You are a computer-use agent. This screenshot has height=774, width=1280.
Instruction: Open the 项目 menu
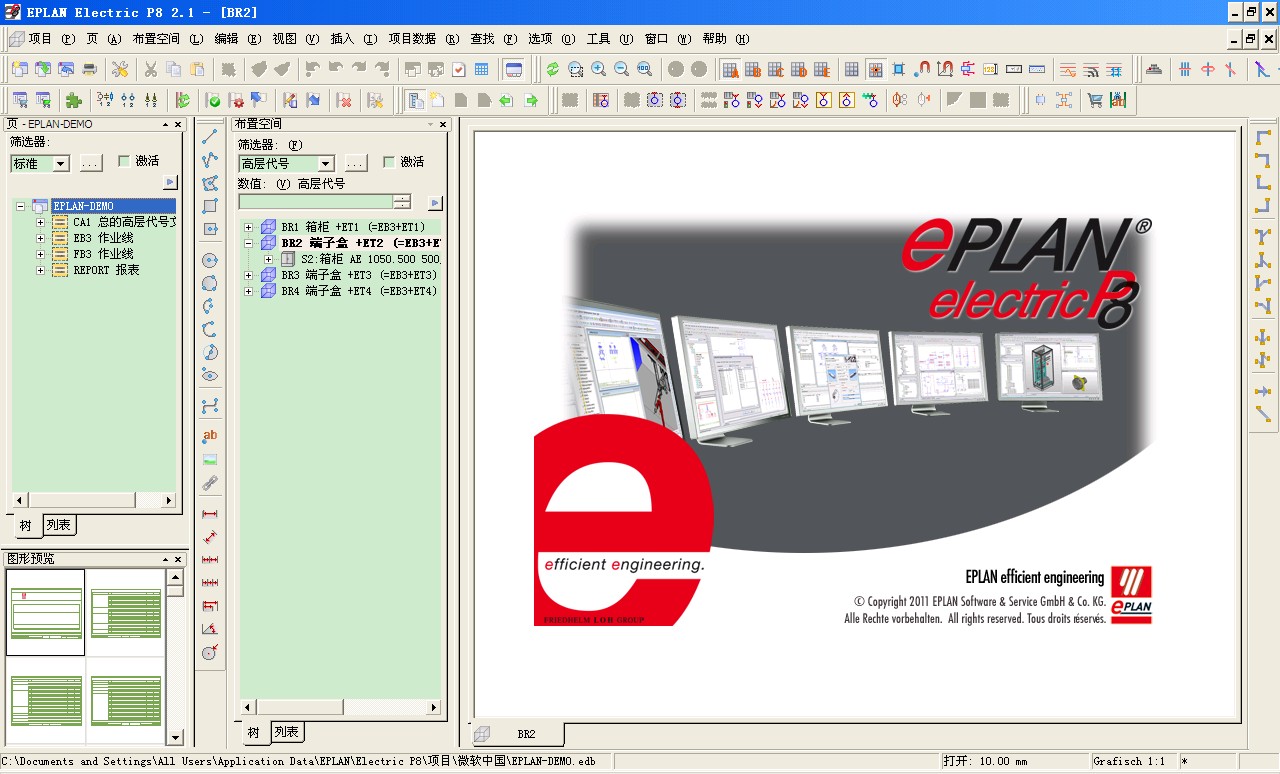[x=52, y=39]
